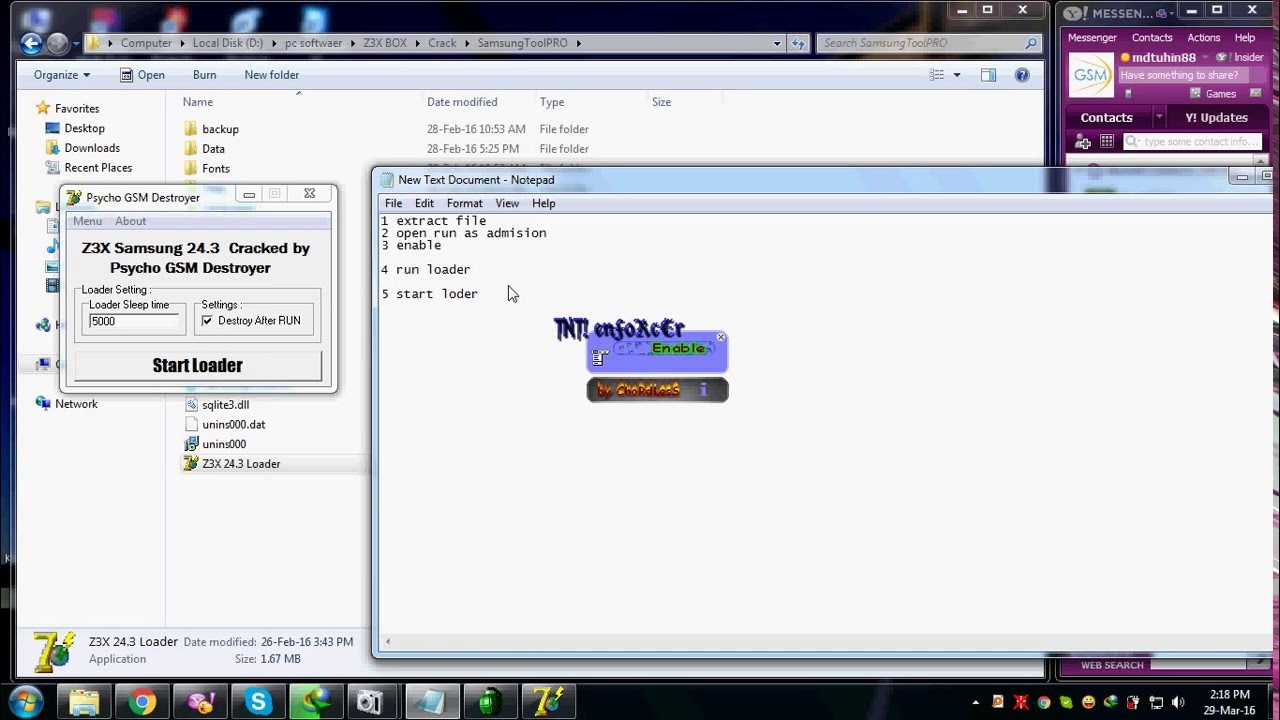This screenshot has height=720, width=1280.
Task: Click the Z3X BOX segment in the address bar
Action: click(385, 43)
